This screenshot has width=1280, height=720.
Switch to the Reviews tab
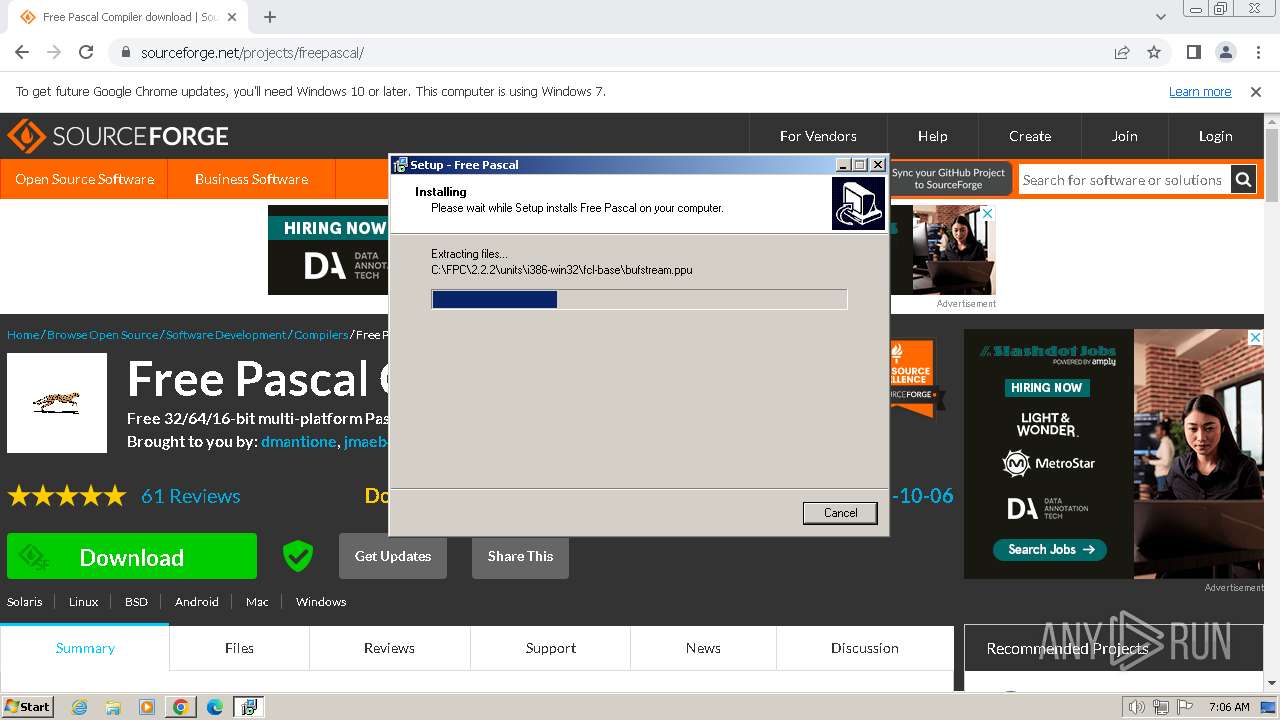[x=389, y=648]
